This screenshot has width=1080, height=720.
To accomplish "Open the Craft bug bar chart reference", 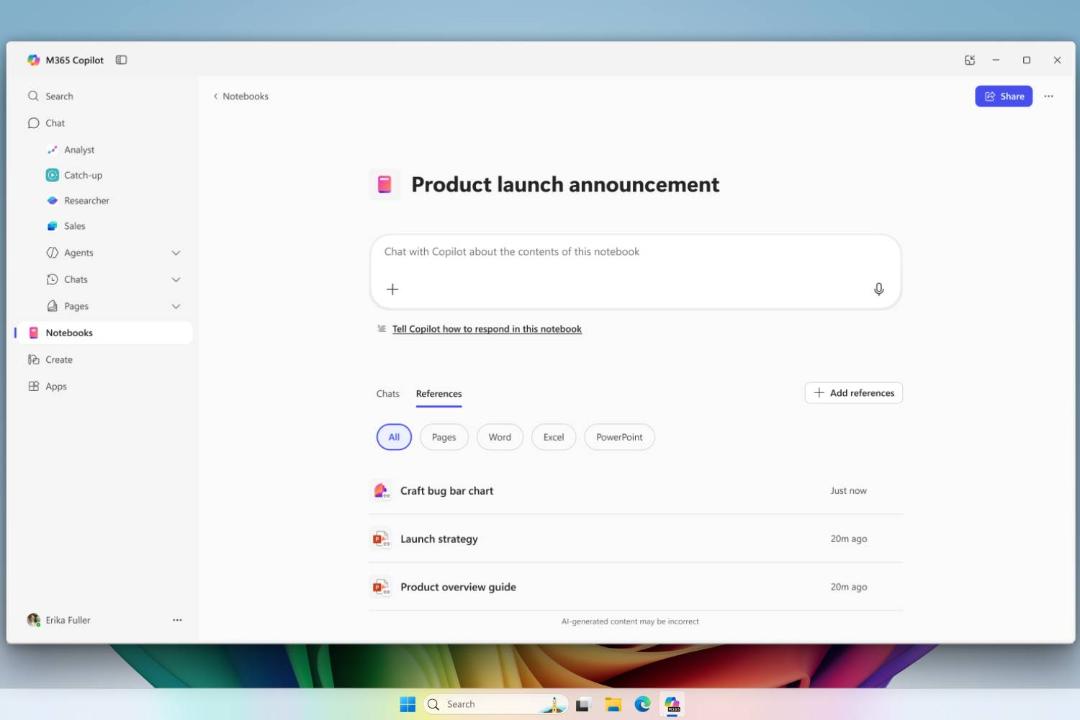I will (635, 491).
